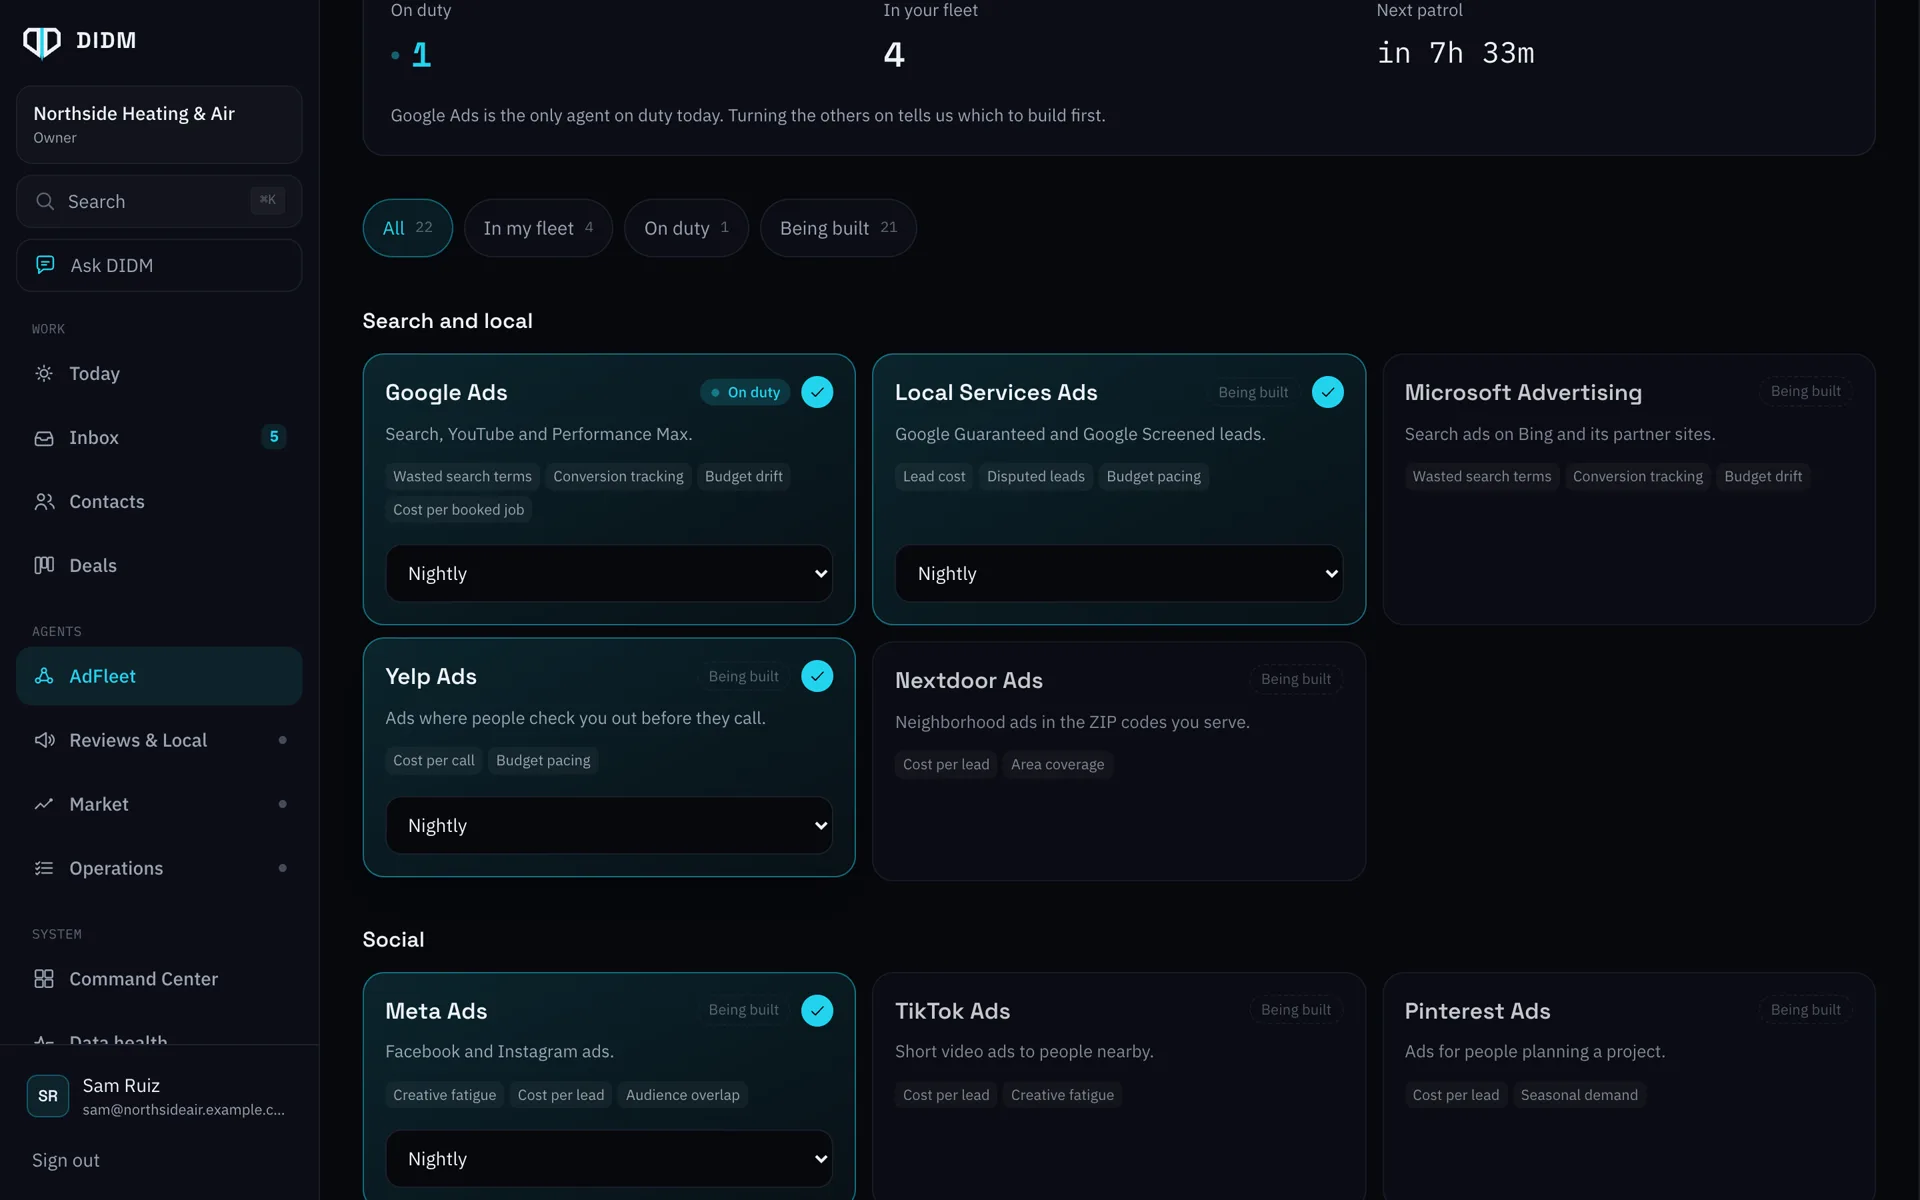Click the AdFleet network icon
Screen dimensions: 1920x1200
[x=44, y=676]
